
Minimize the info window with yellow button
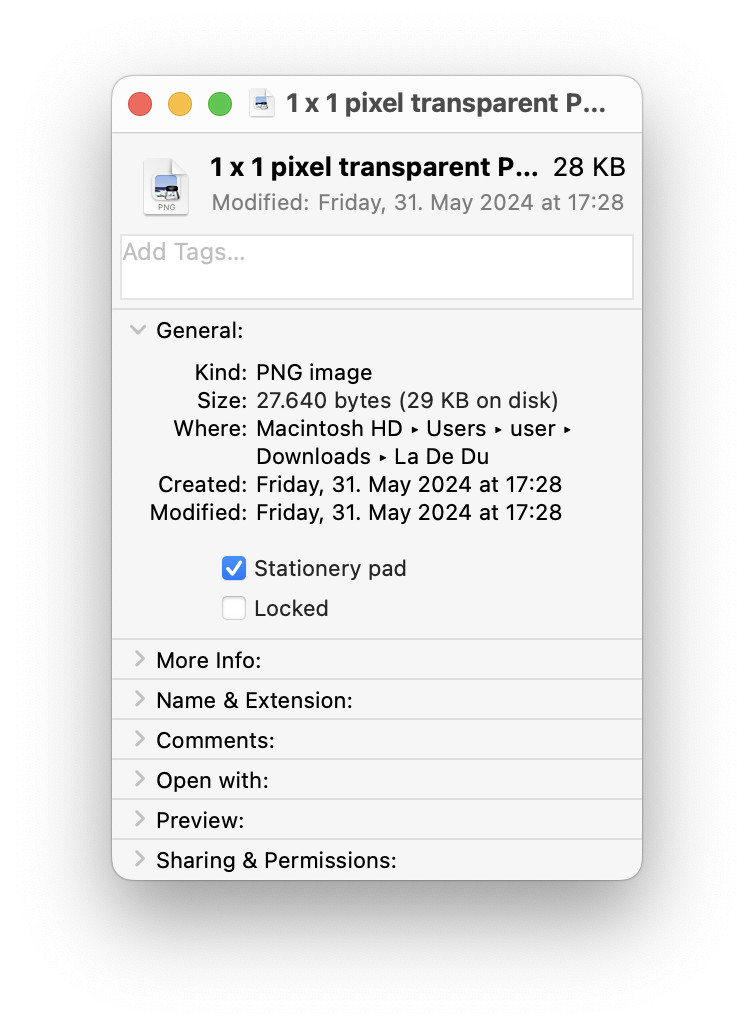[180, 104]
